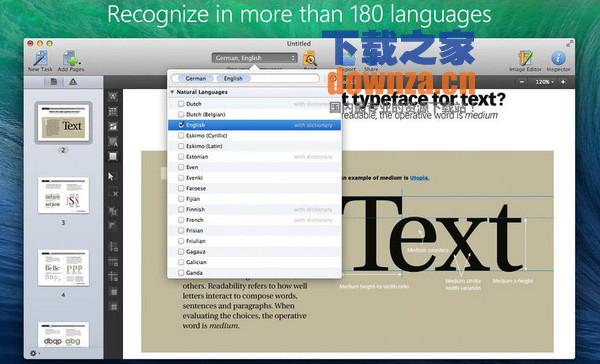The width and height of the screenshot is (600, 364).
Task: Check the Eskimo (Latin) checkbox
Action: tap(181, 146)
